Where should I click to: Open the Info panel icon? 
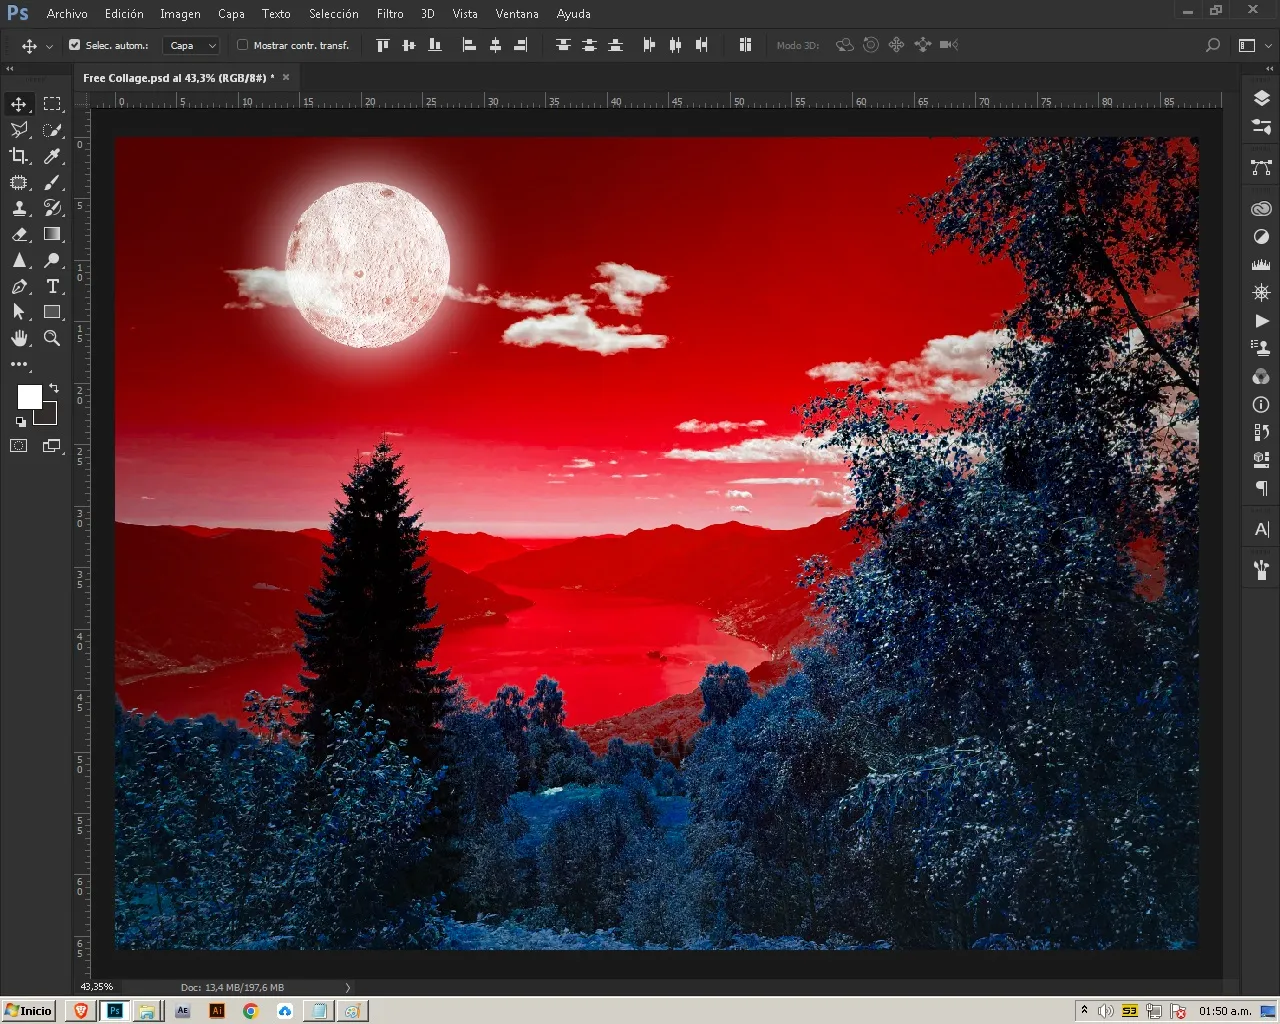click(1261, 405)
